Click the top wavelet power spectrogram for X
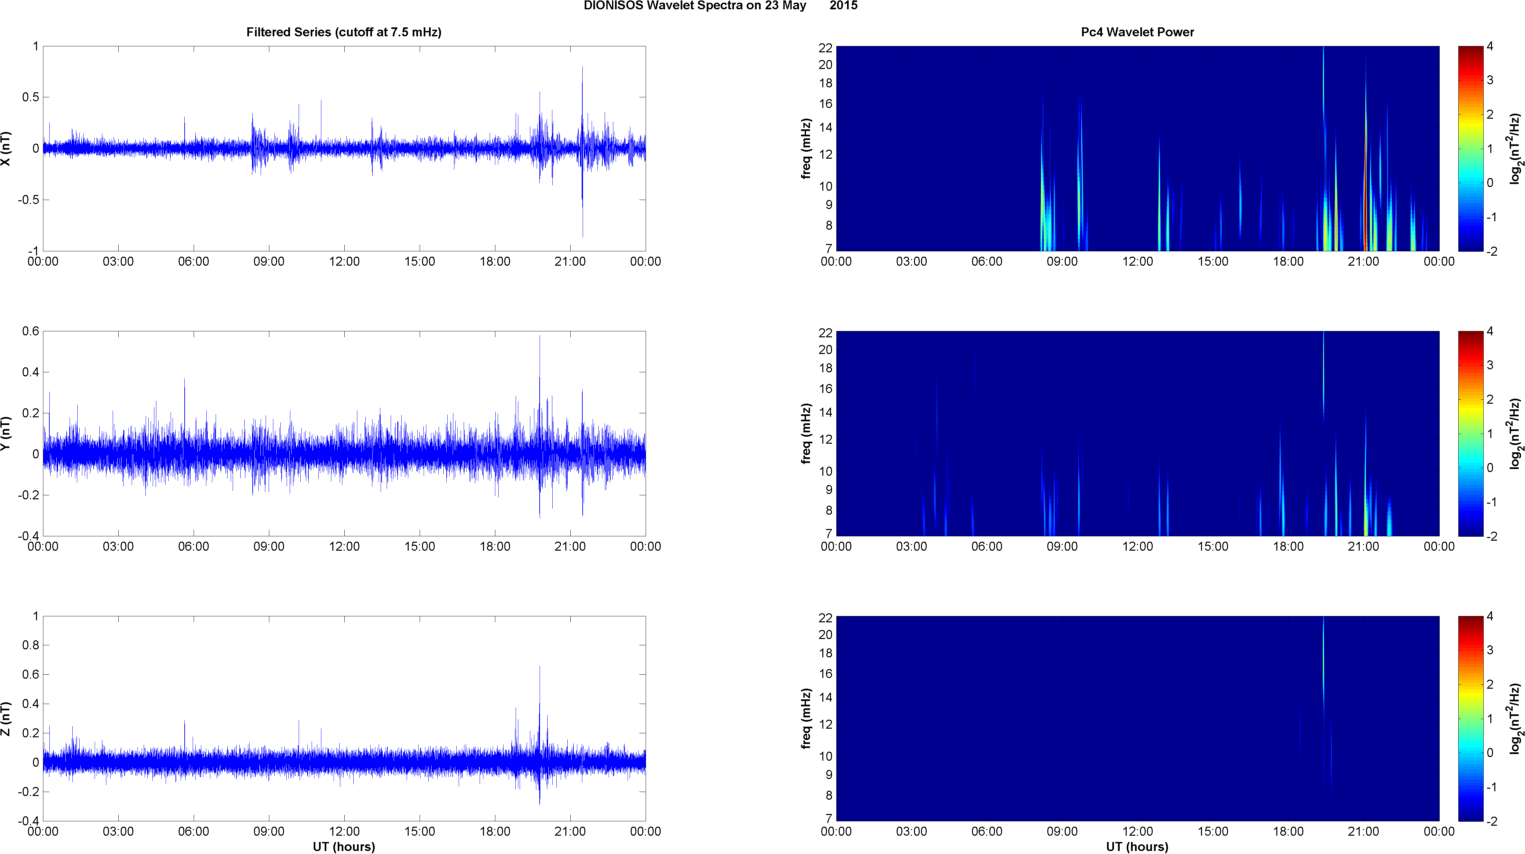This screenshot has width=1525, height=854. click(1137, 148)
